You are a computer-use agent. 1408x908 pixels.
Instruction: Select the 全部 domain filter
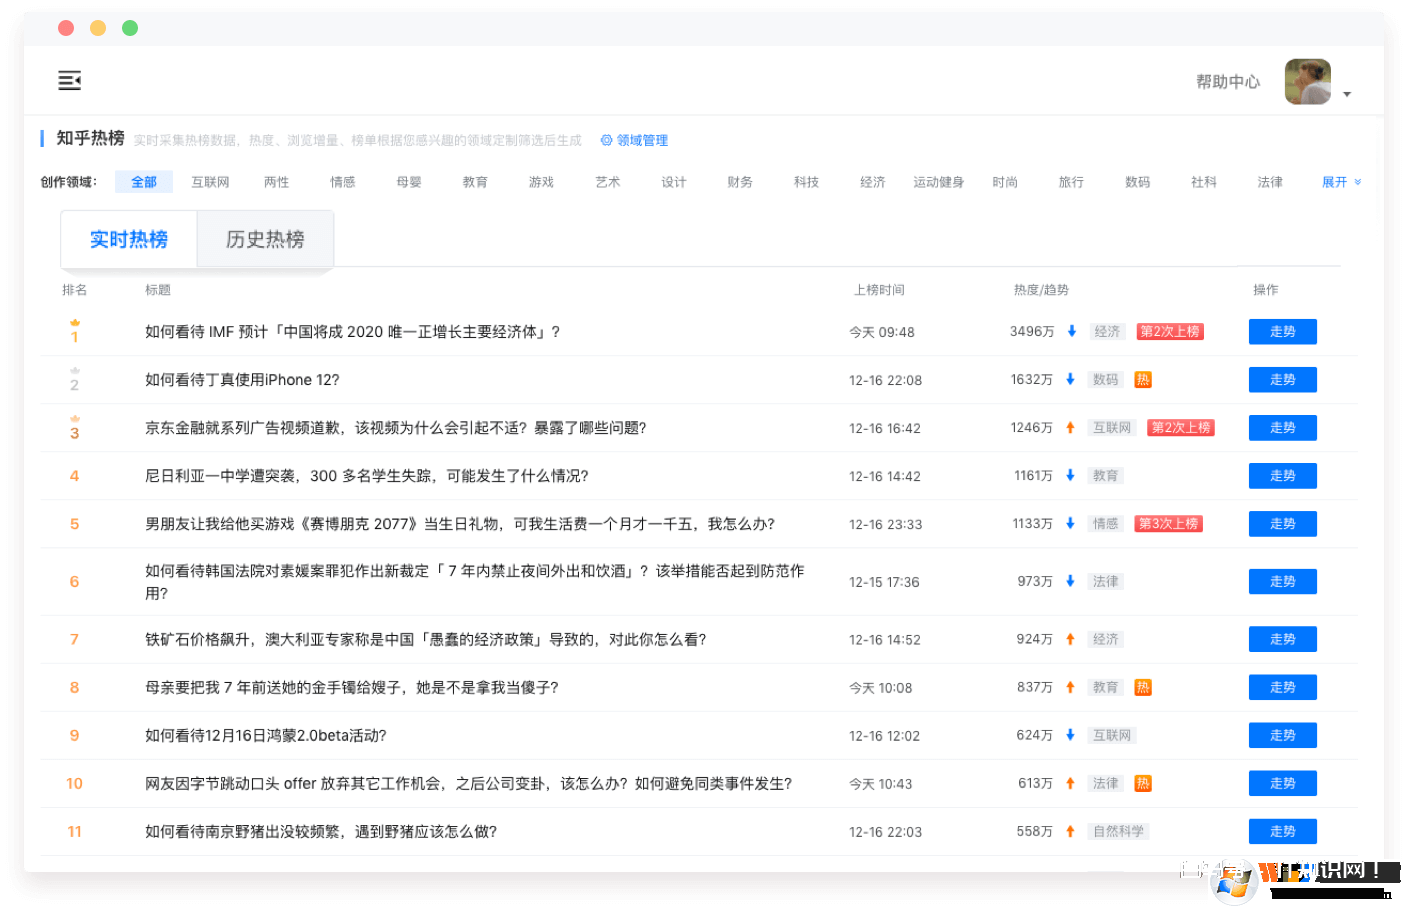tap(144, 182)
